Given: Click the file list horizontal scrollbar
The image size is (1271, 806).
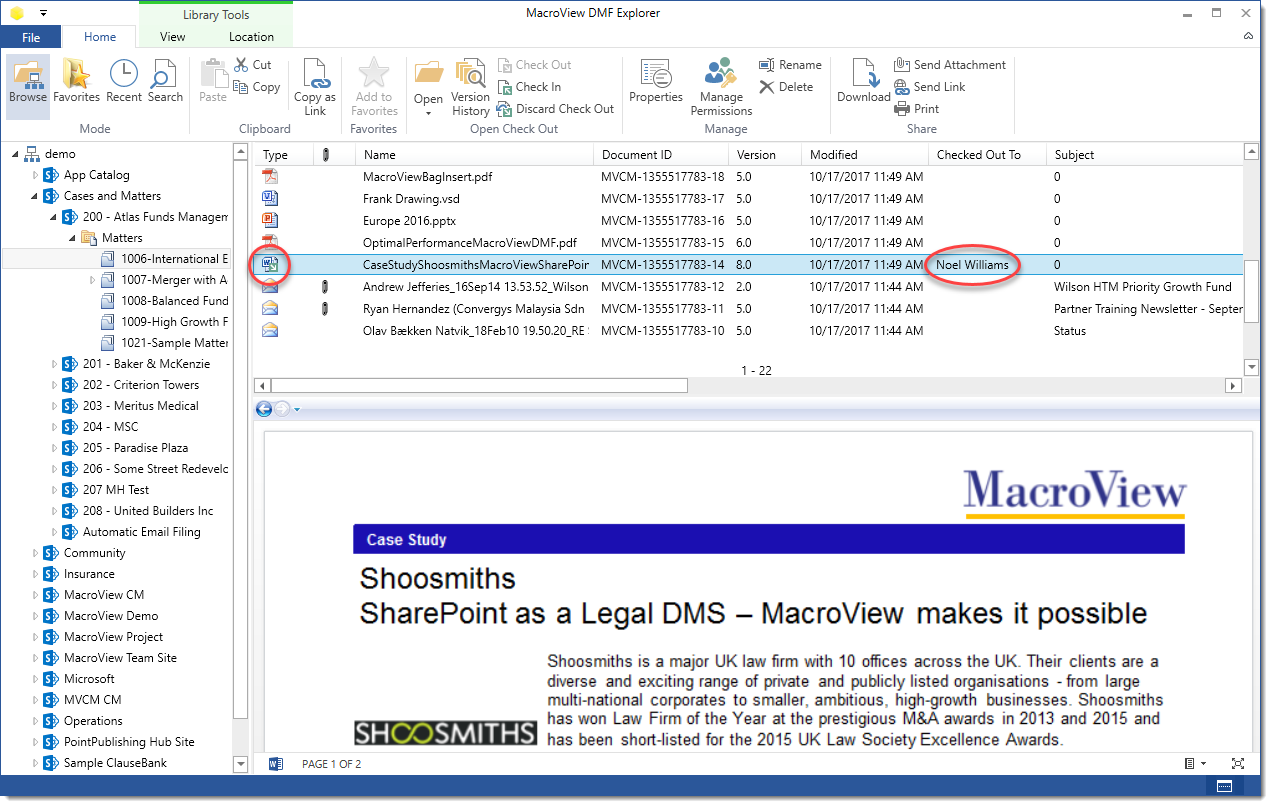Looking at the screenshot, I should pos(479,385).
